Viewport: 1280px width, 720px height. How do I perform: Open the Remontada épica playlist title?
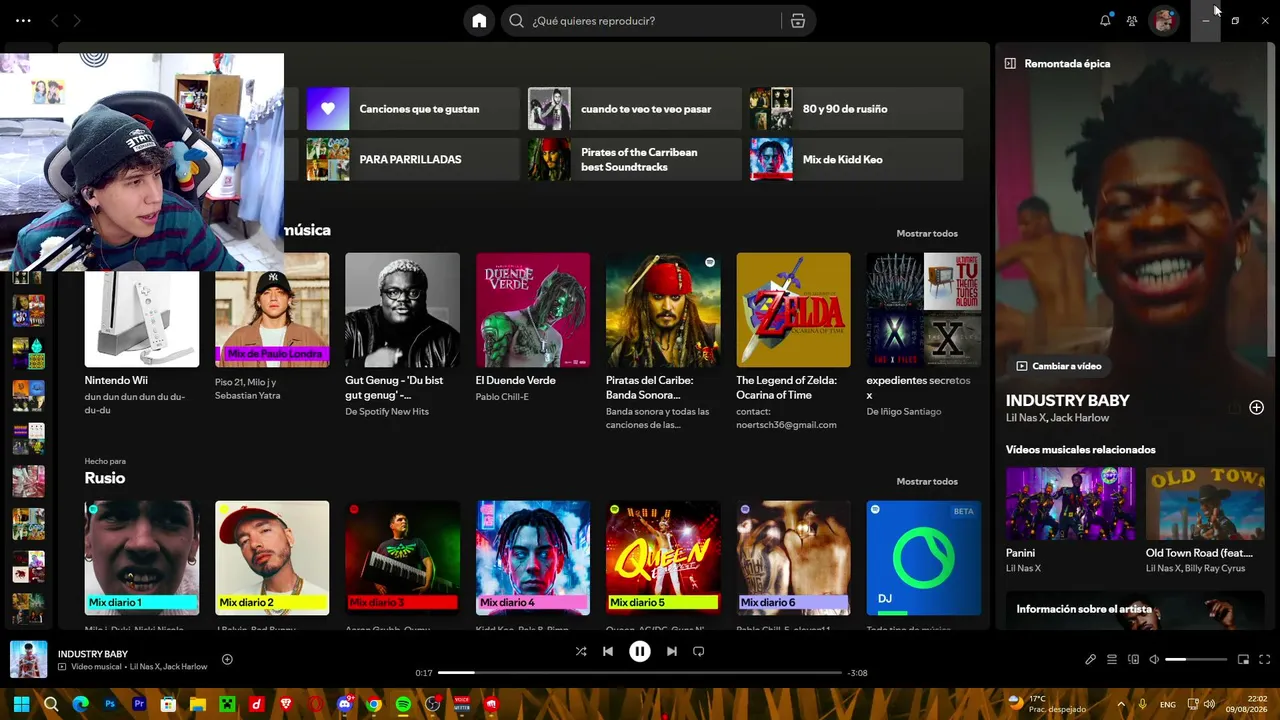point(1067,63)
